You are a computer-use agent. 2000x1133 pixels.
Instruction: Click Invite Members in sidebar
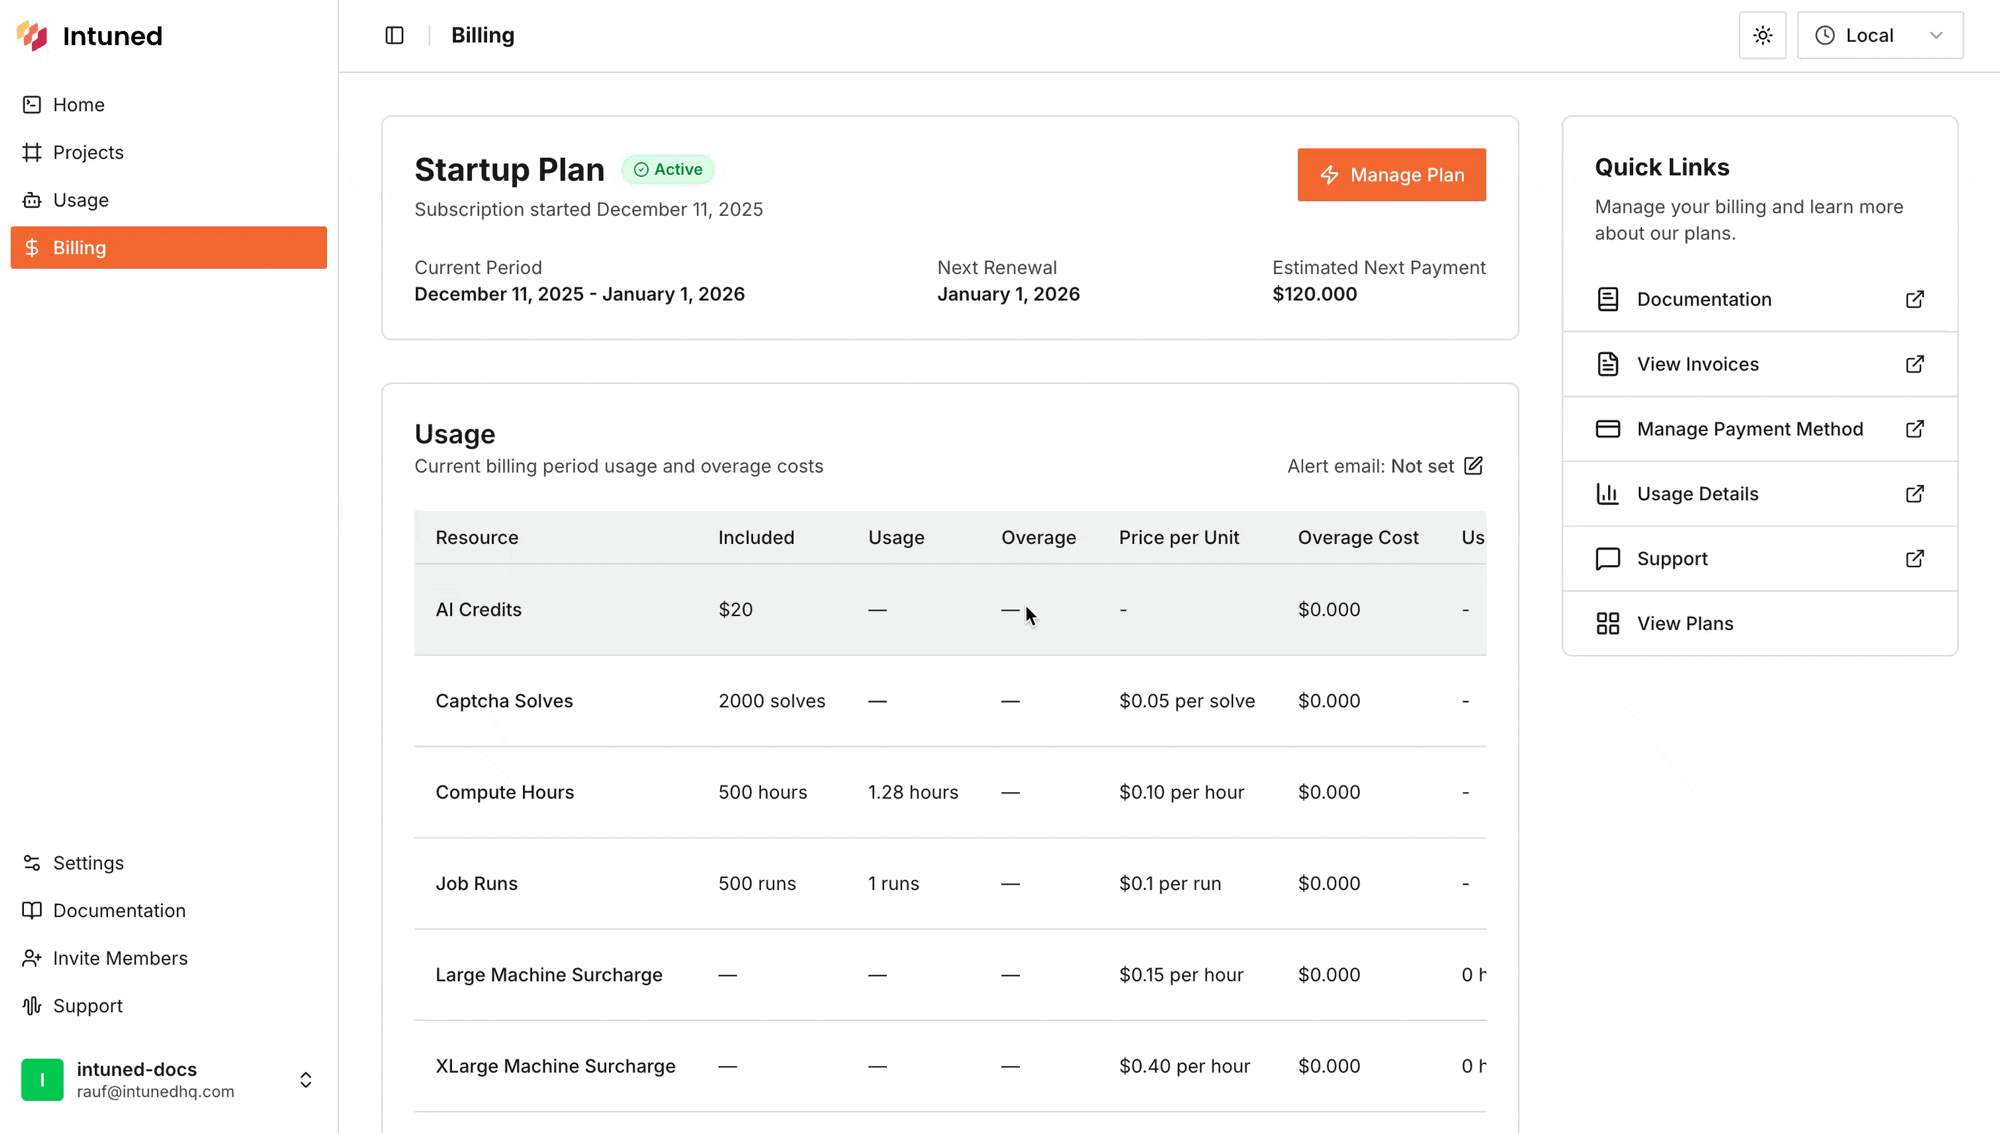coord(120,958)
